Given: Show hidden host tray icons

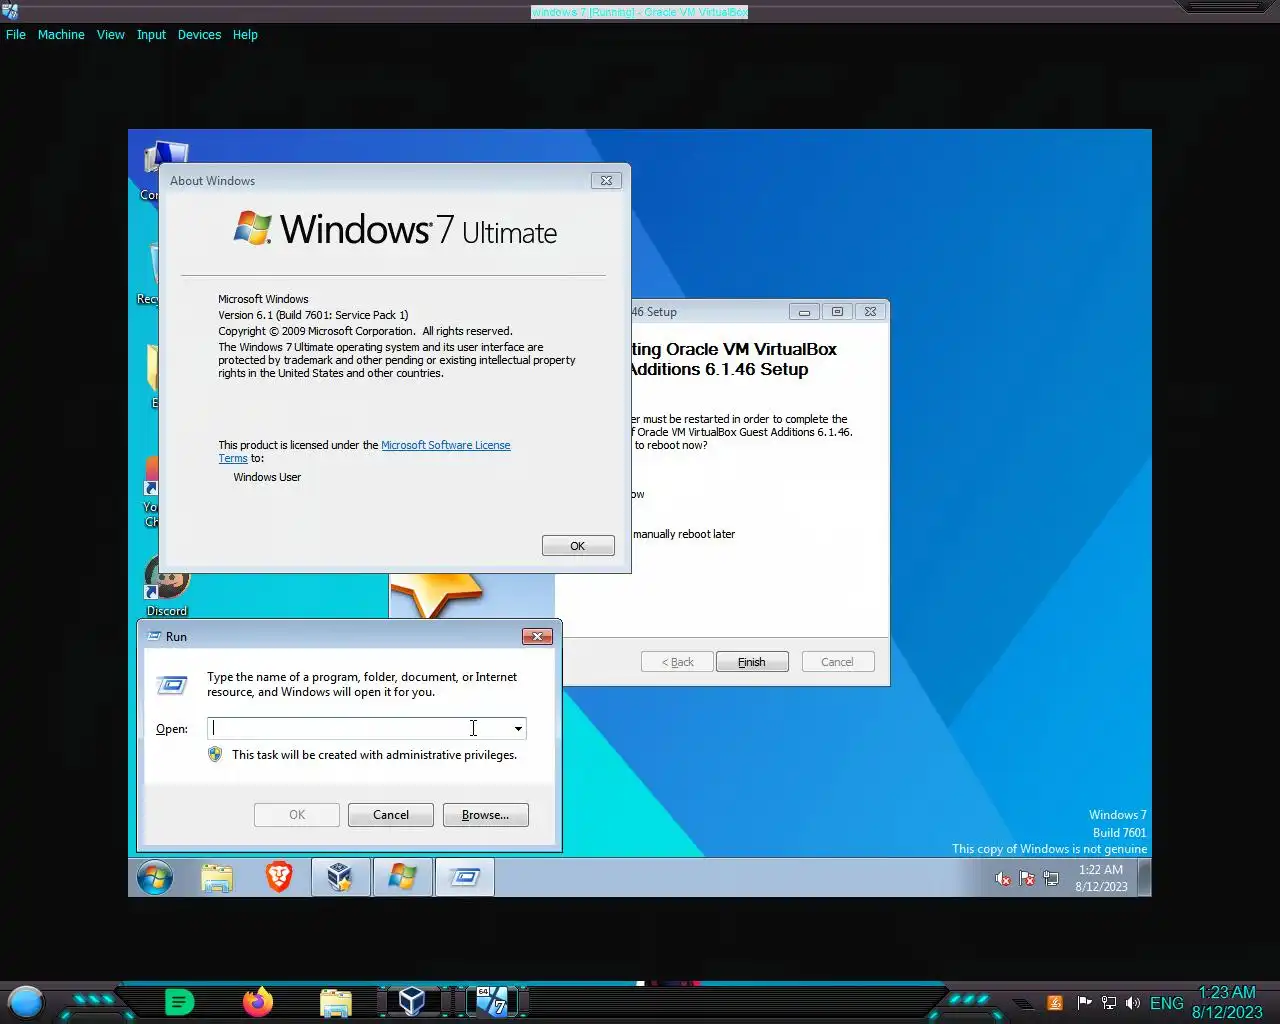Looking at the screenshot, I should click(1022, 1003).
